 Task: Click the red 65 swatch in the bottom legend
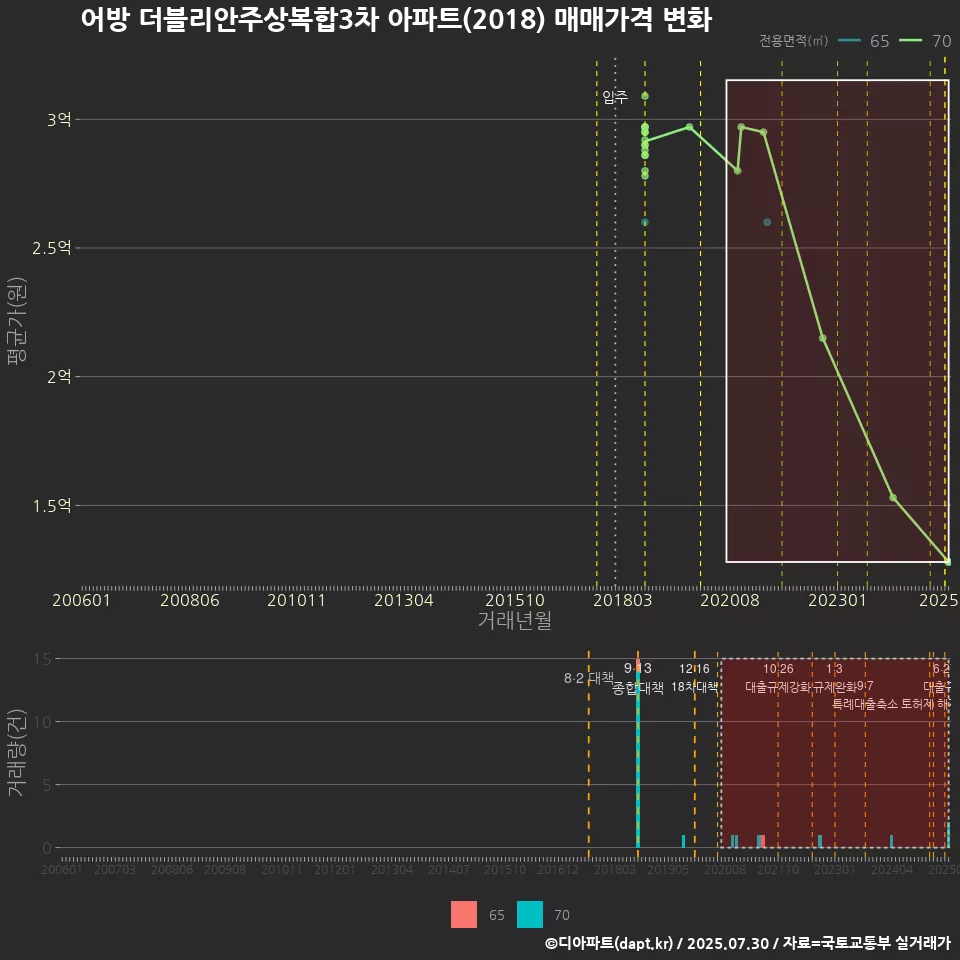[463, 914]
